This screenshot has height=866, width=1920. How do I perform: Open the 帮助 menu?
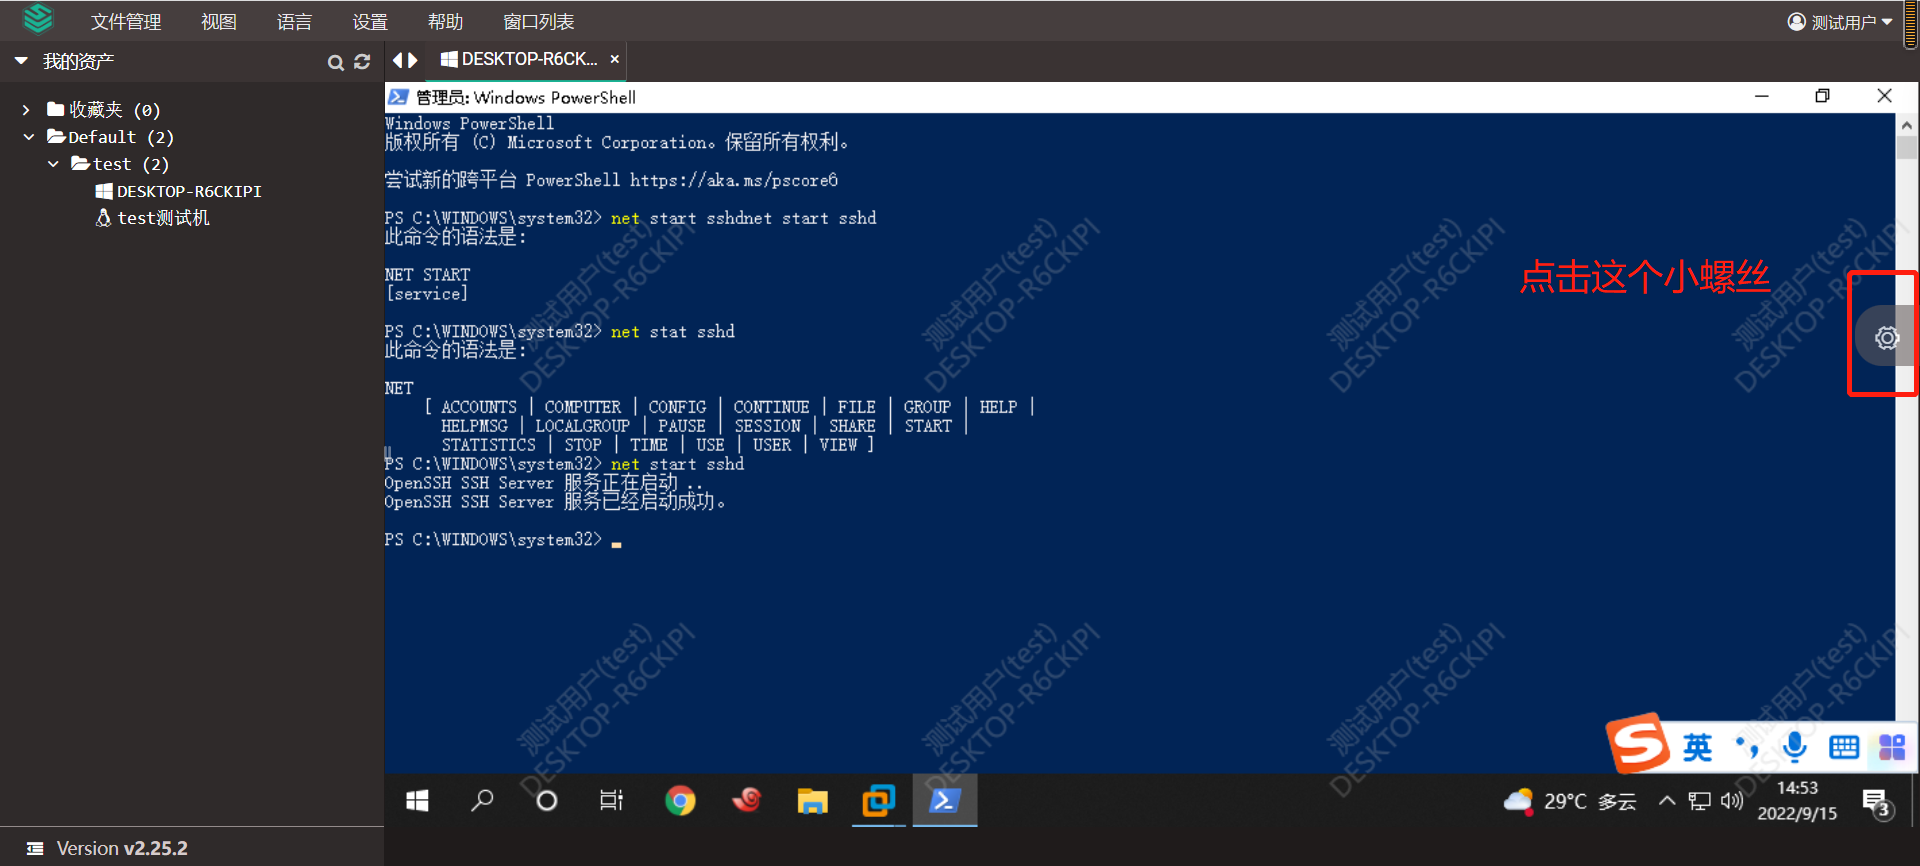coord(445,22)
